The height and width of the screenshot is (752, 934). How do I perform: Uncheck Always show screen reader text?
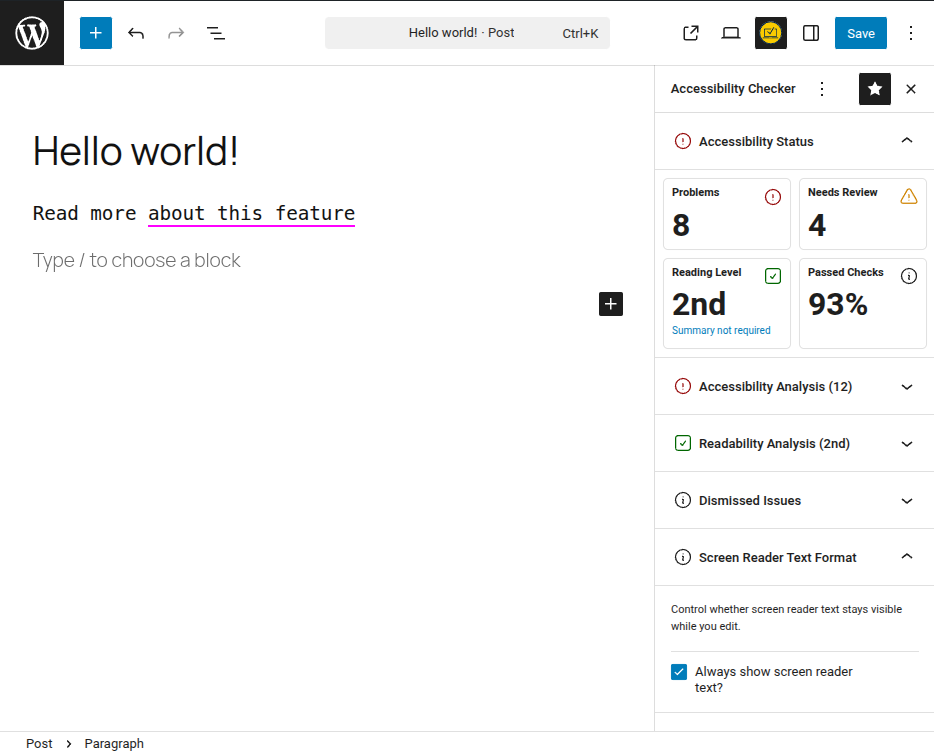click(x=679, y=672)
